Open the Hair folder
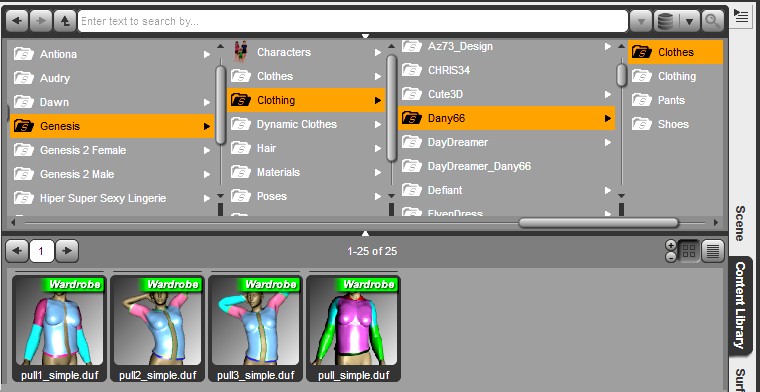Image resolution: width=760 pixels, height=392 pixels. point(306,148)
